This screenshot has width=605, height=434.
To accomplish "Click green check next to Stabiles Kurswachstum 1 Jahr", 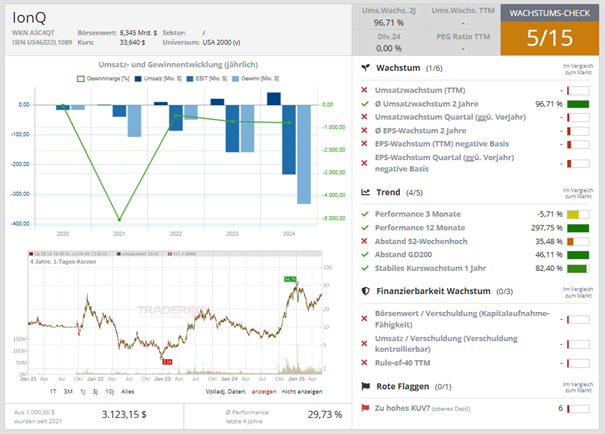I will (x=365, y=268).
